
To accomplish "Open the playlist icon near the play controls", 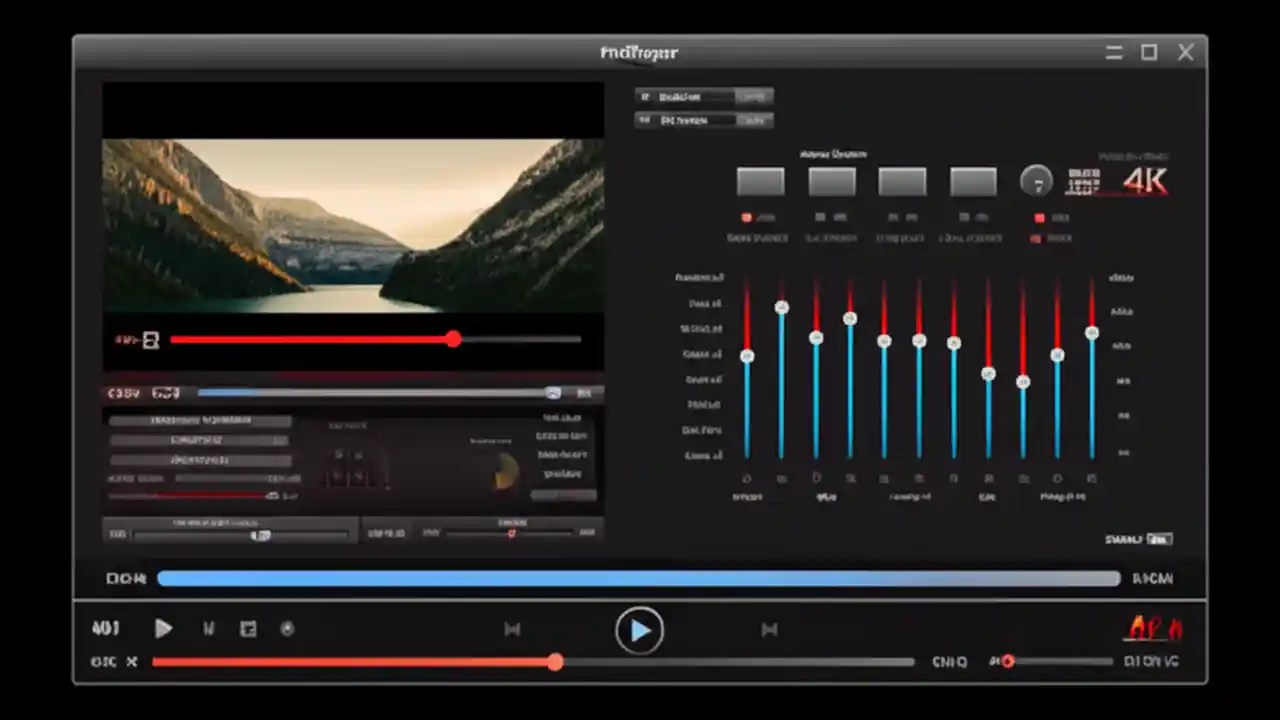I will pos(248,628).
